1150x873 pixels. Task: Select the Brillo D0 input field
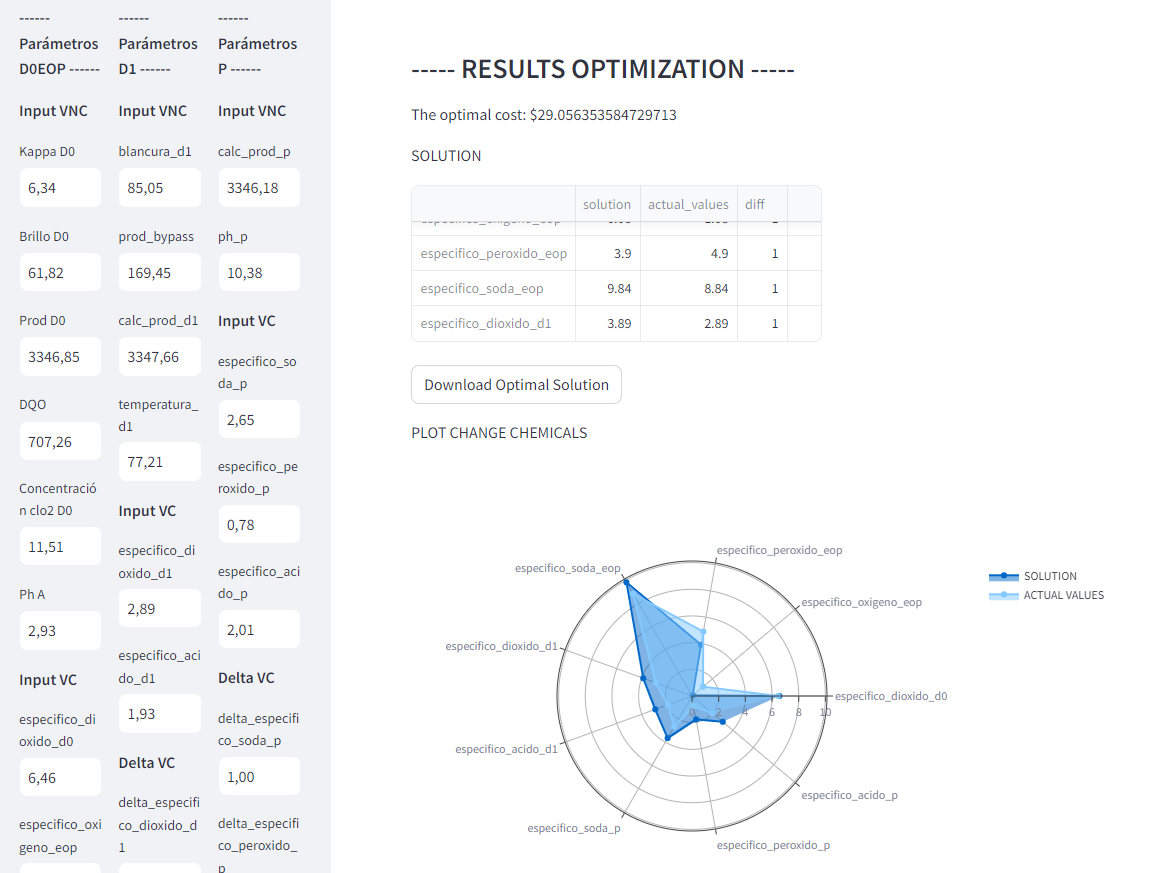[60, 272]
